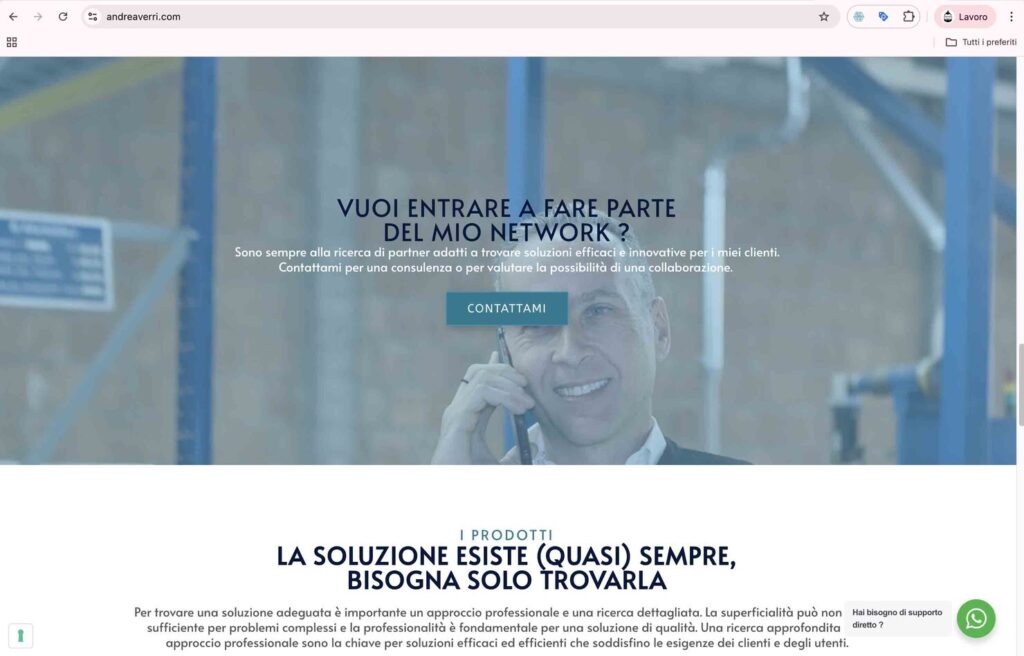Screen dimensions: 1024x656
Task: Start a WhatsApp chat via green icon
Action: click(x=976, y=618)
